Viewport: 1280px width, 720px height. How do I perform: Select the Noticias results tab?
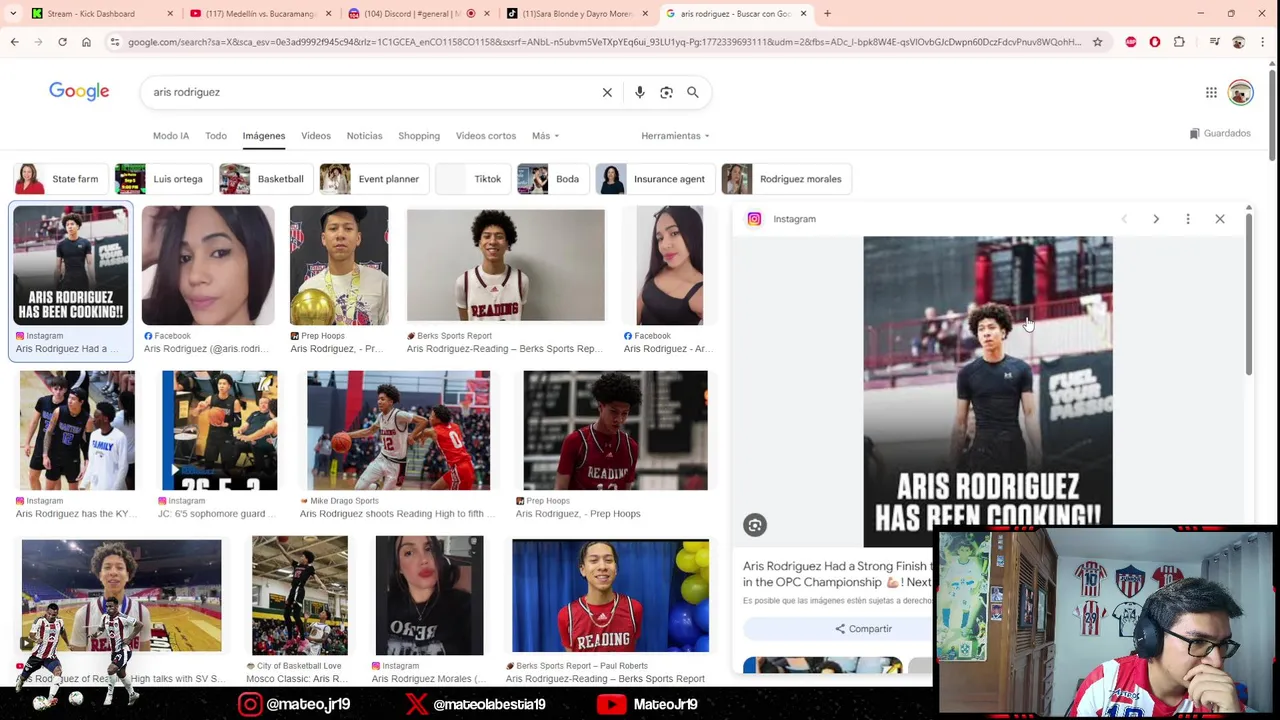364,136
